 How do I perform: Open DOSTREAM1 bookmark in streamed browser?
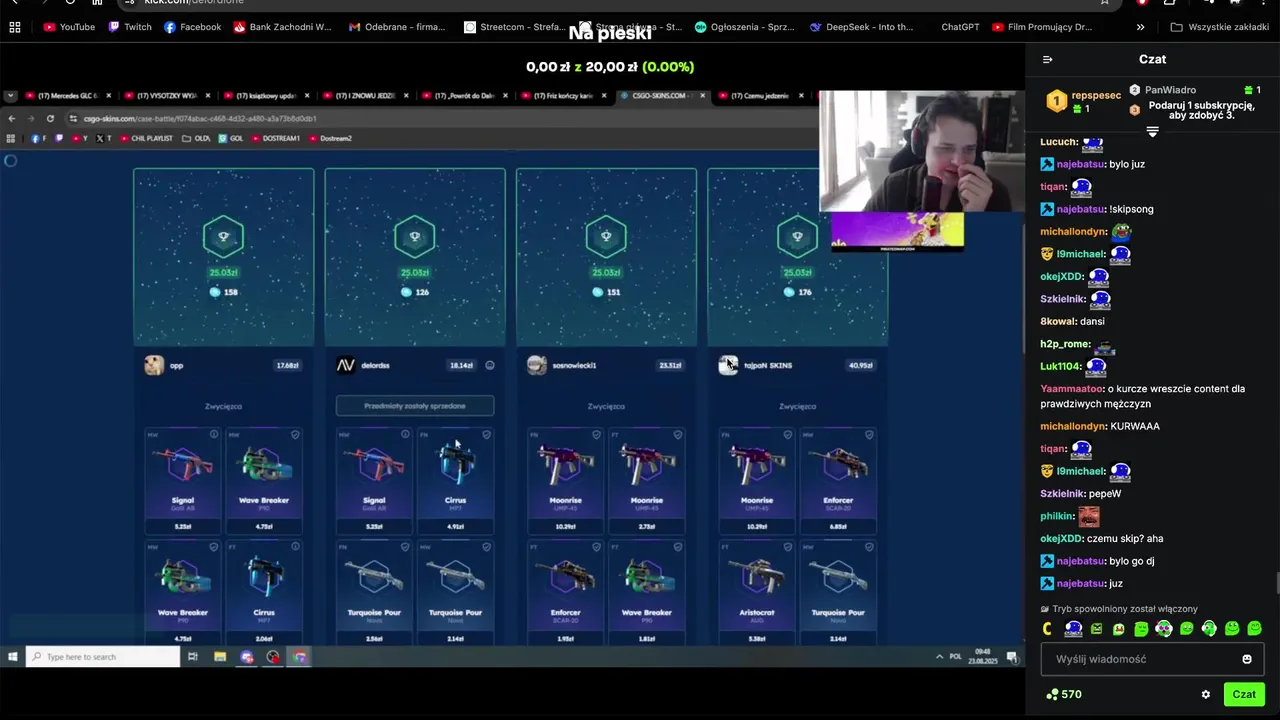click(x=276, y=138)
